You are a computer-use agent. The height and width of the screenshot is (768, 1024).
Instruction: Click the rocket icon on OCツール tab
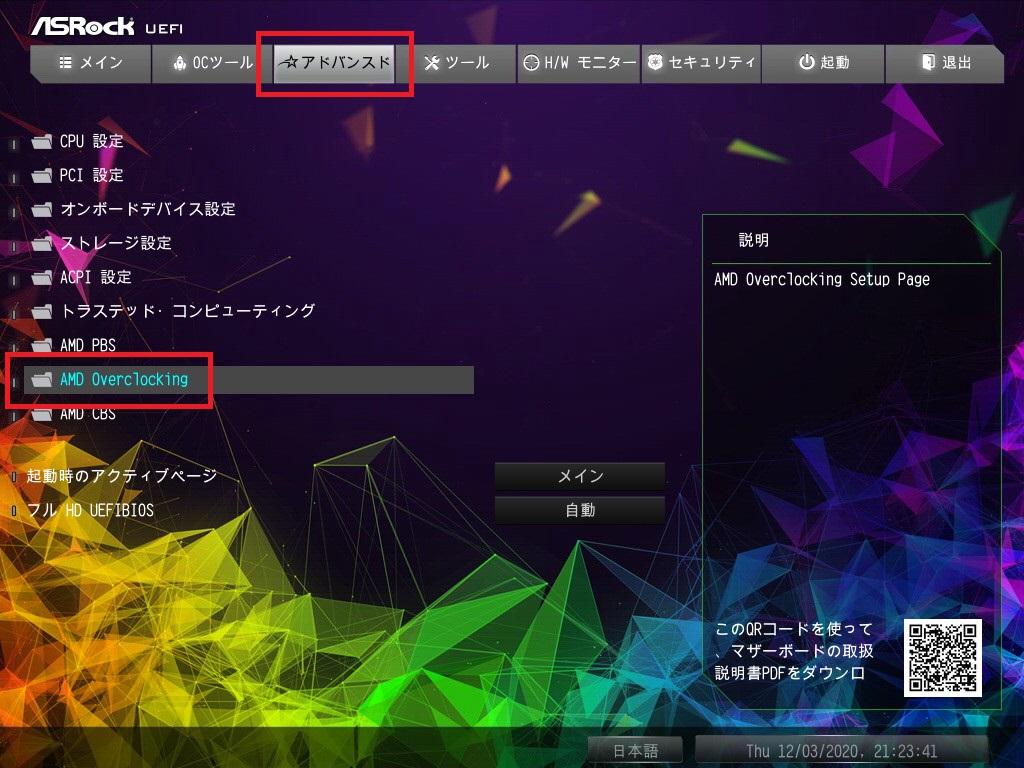pos(180,63)
